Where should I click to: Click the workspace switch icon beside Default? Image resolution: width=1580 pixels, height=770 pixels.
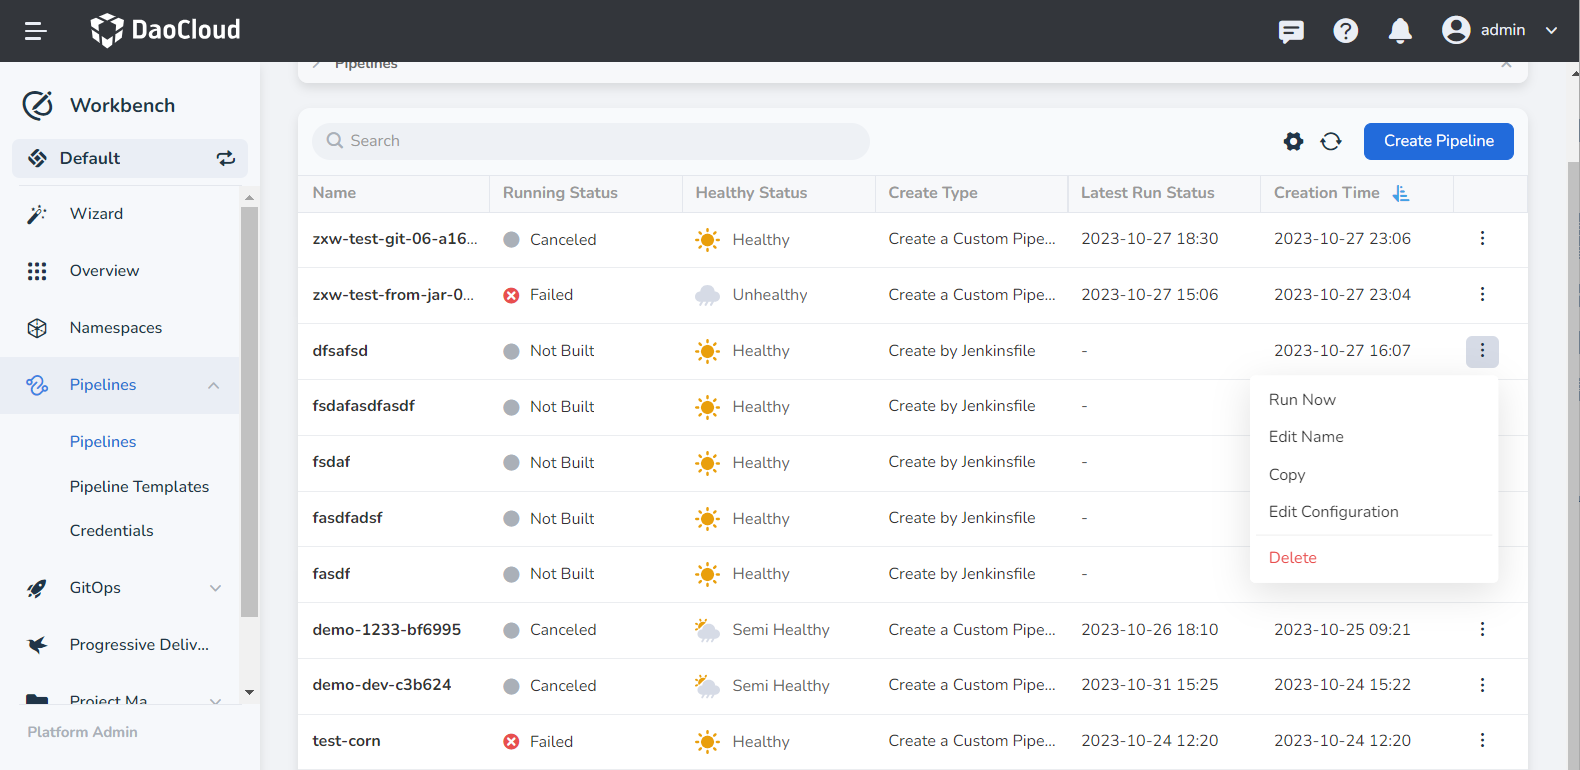(226, 158)
